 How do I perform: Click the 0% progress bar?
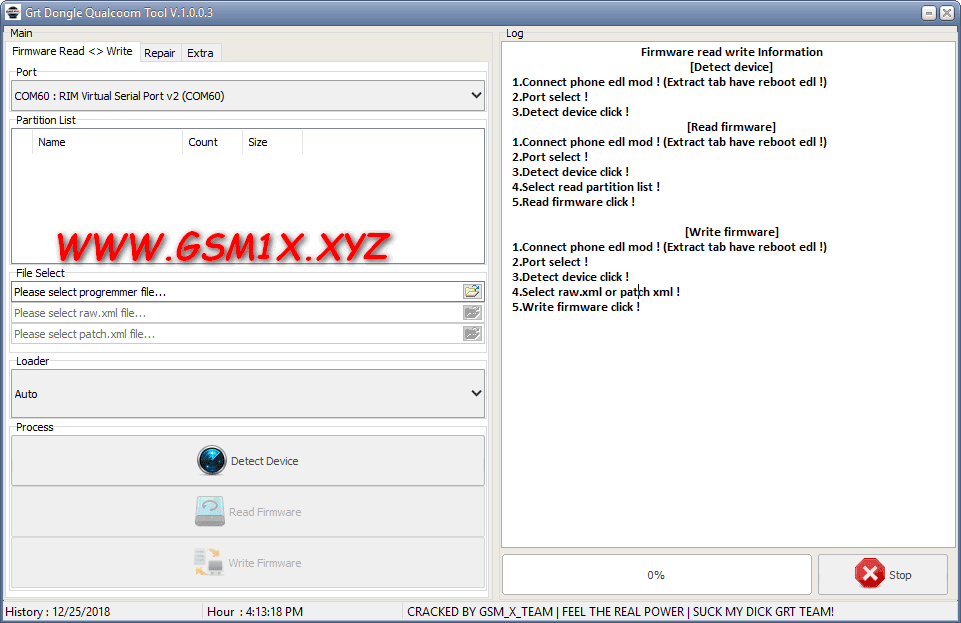click(x=656, y=575)
